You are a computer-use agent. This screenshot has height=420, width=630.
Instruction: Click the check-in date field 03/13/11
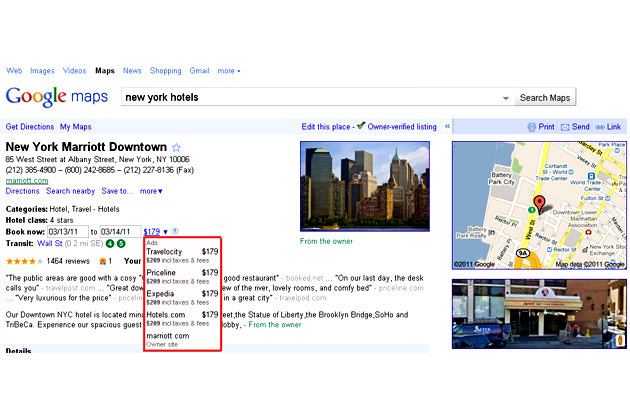pyautogui.click(x=68, y=232)
